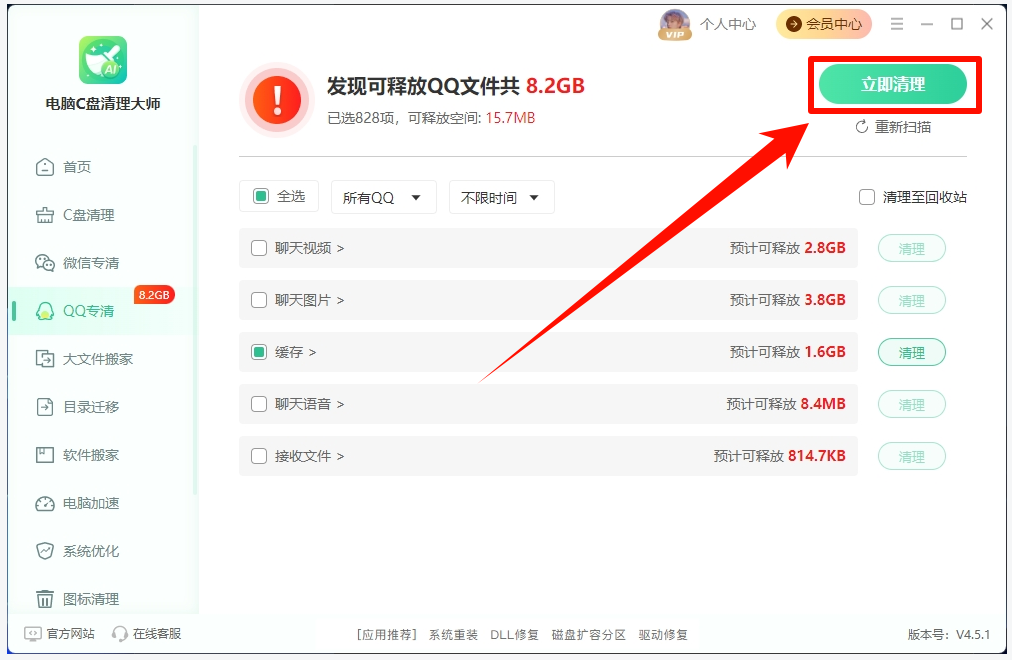This screenshot has width=1012, height=660.
Task: Click the 8.2GB badge on QQ专清
Action: click(154, 295)
